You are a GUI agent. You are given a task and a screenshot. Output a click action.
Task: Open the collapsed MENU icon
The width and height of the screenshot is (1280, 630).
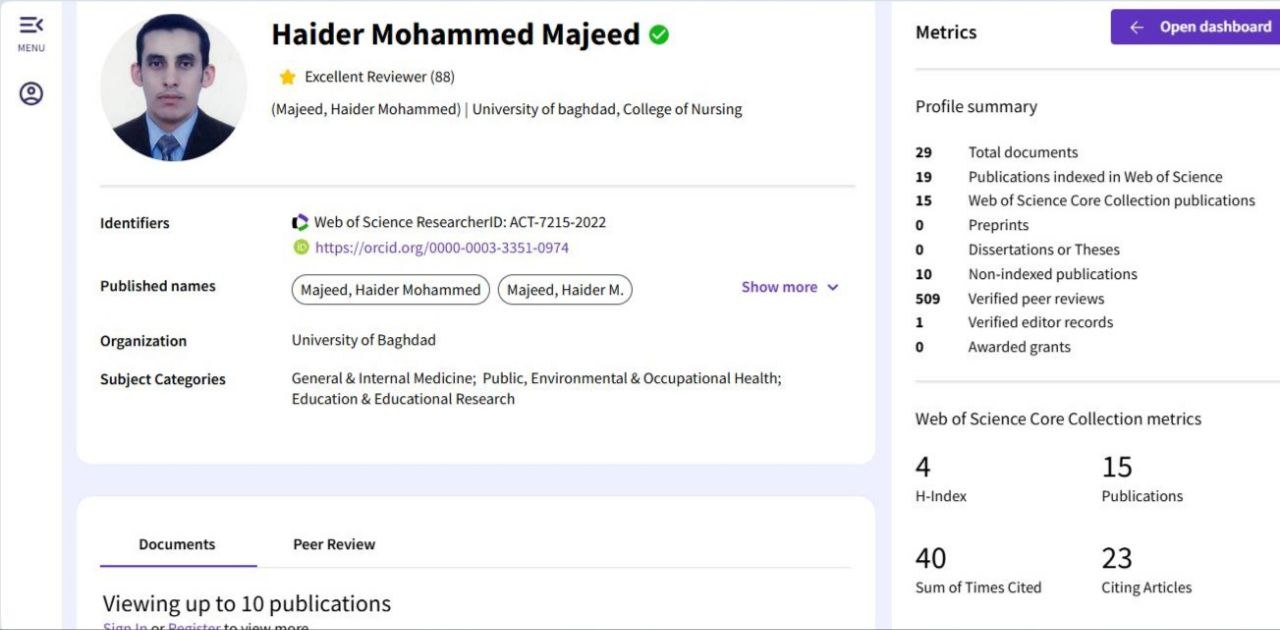point(31,25)
